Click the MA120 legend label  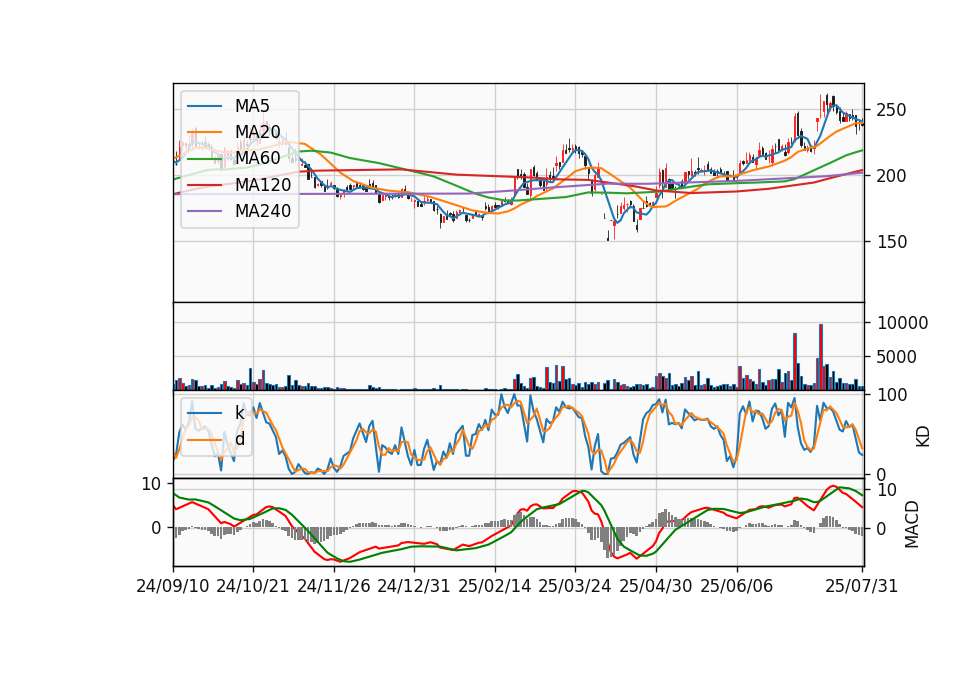pos(263,185)
